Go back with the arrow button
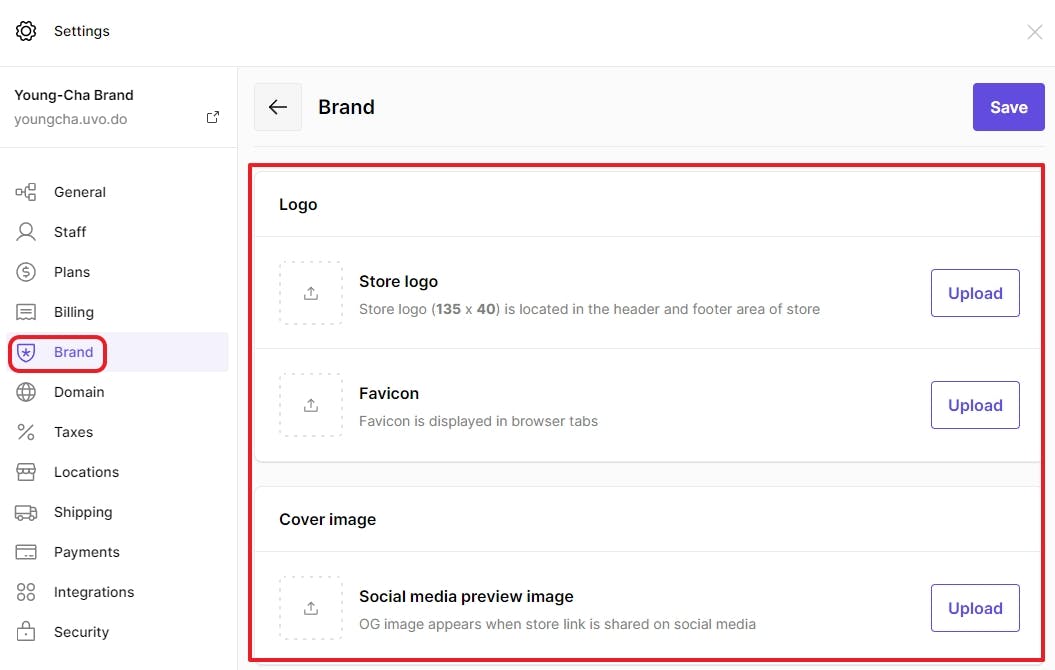The image size is (1055, 670). pos(278,107)
